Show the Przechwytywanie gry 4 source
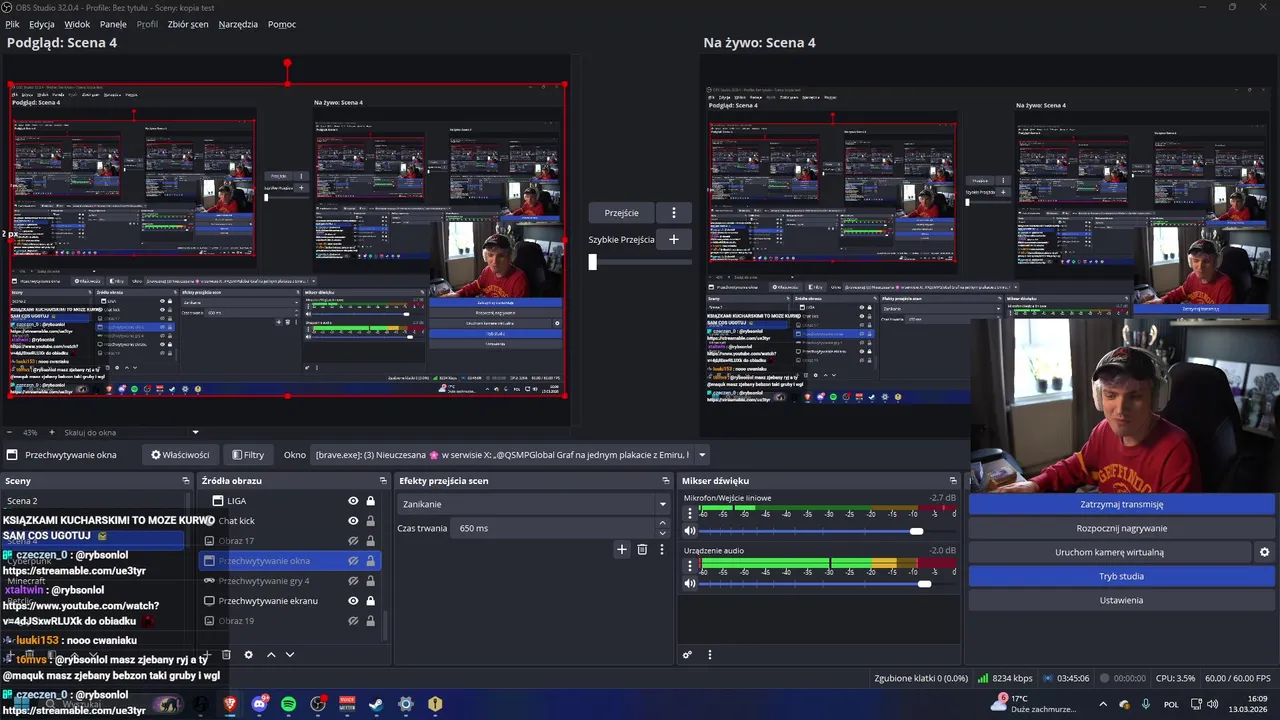 point(353,581)
